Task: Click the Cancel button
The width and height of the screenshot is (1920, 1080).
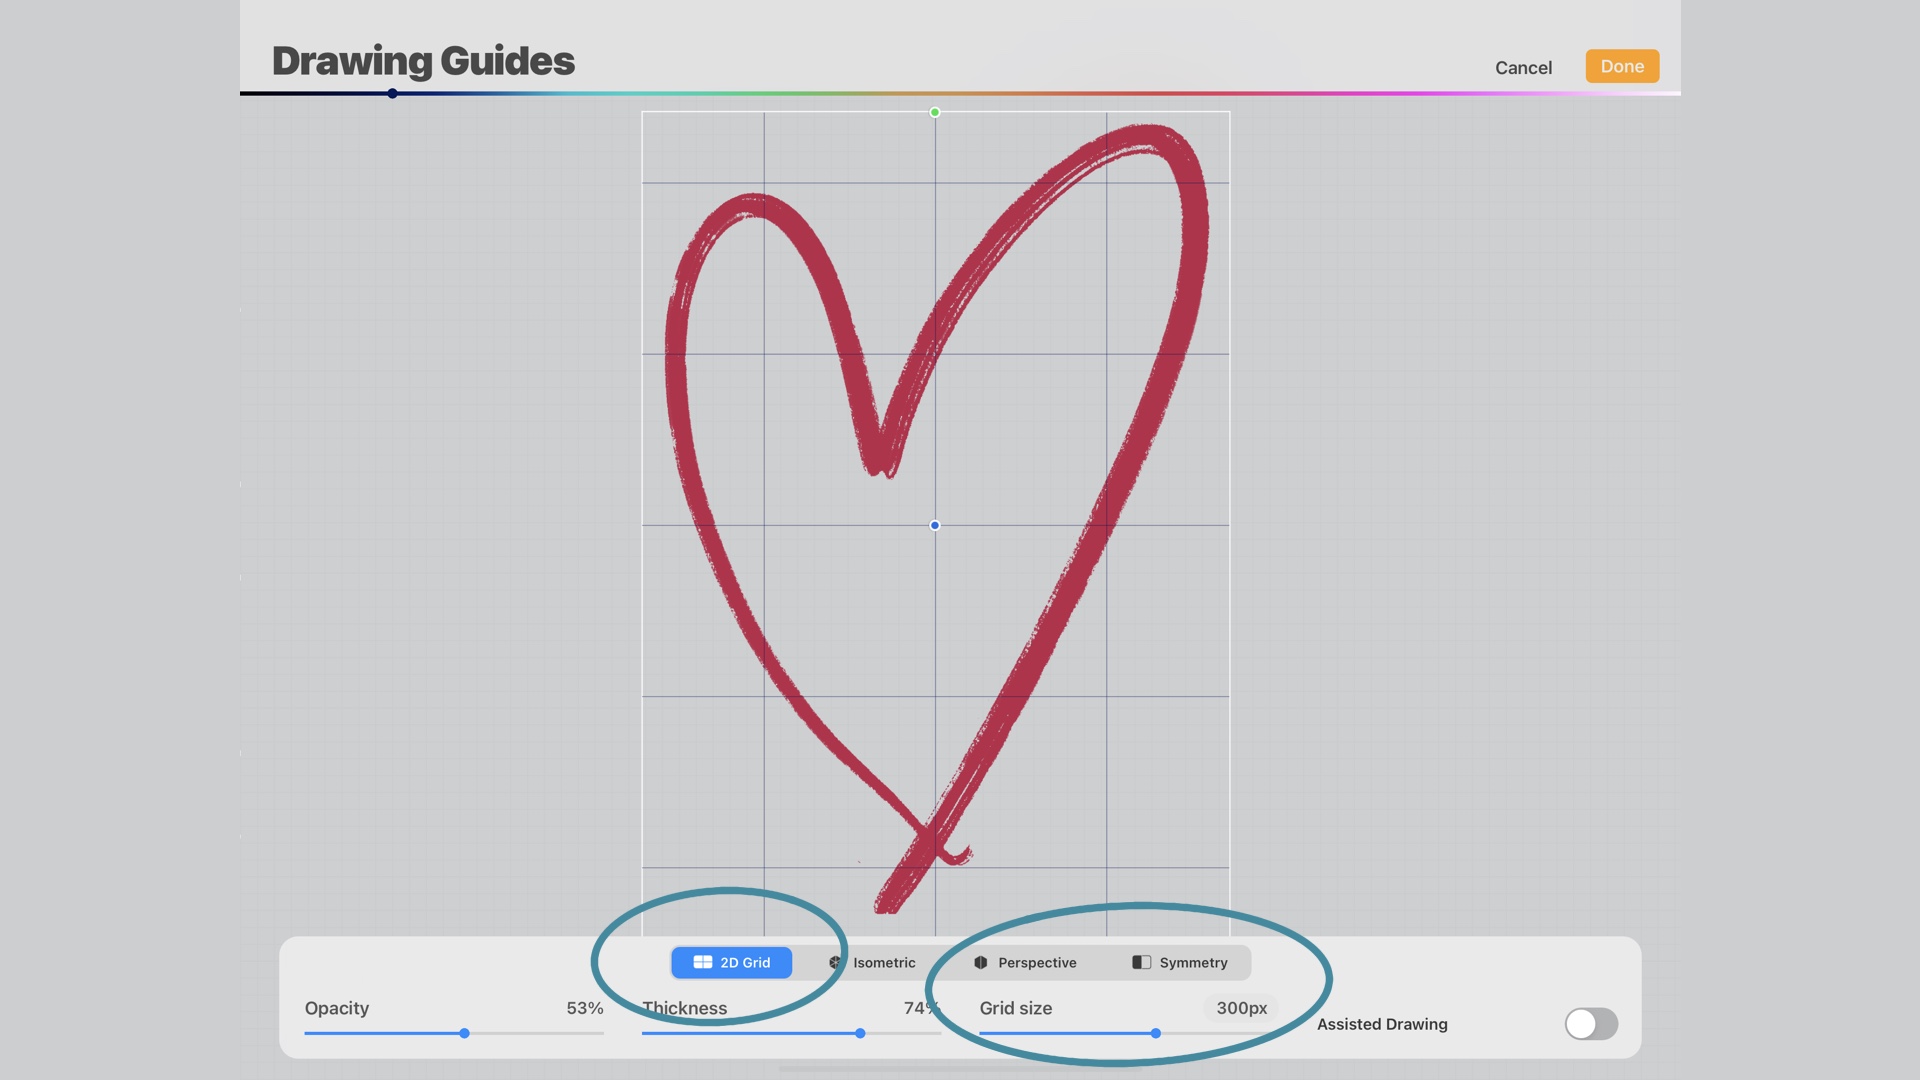Action: (1523, 67)
